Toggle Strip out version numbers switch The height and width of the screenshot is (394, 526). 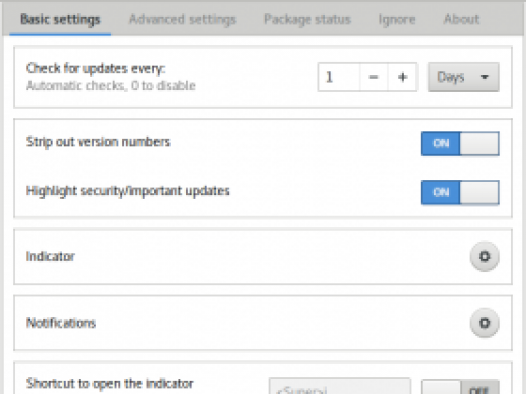pyautogui.click(x=460, y=144)
